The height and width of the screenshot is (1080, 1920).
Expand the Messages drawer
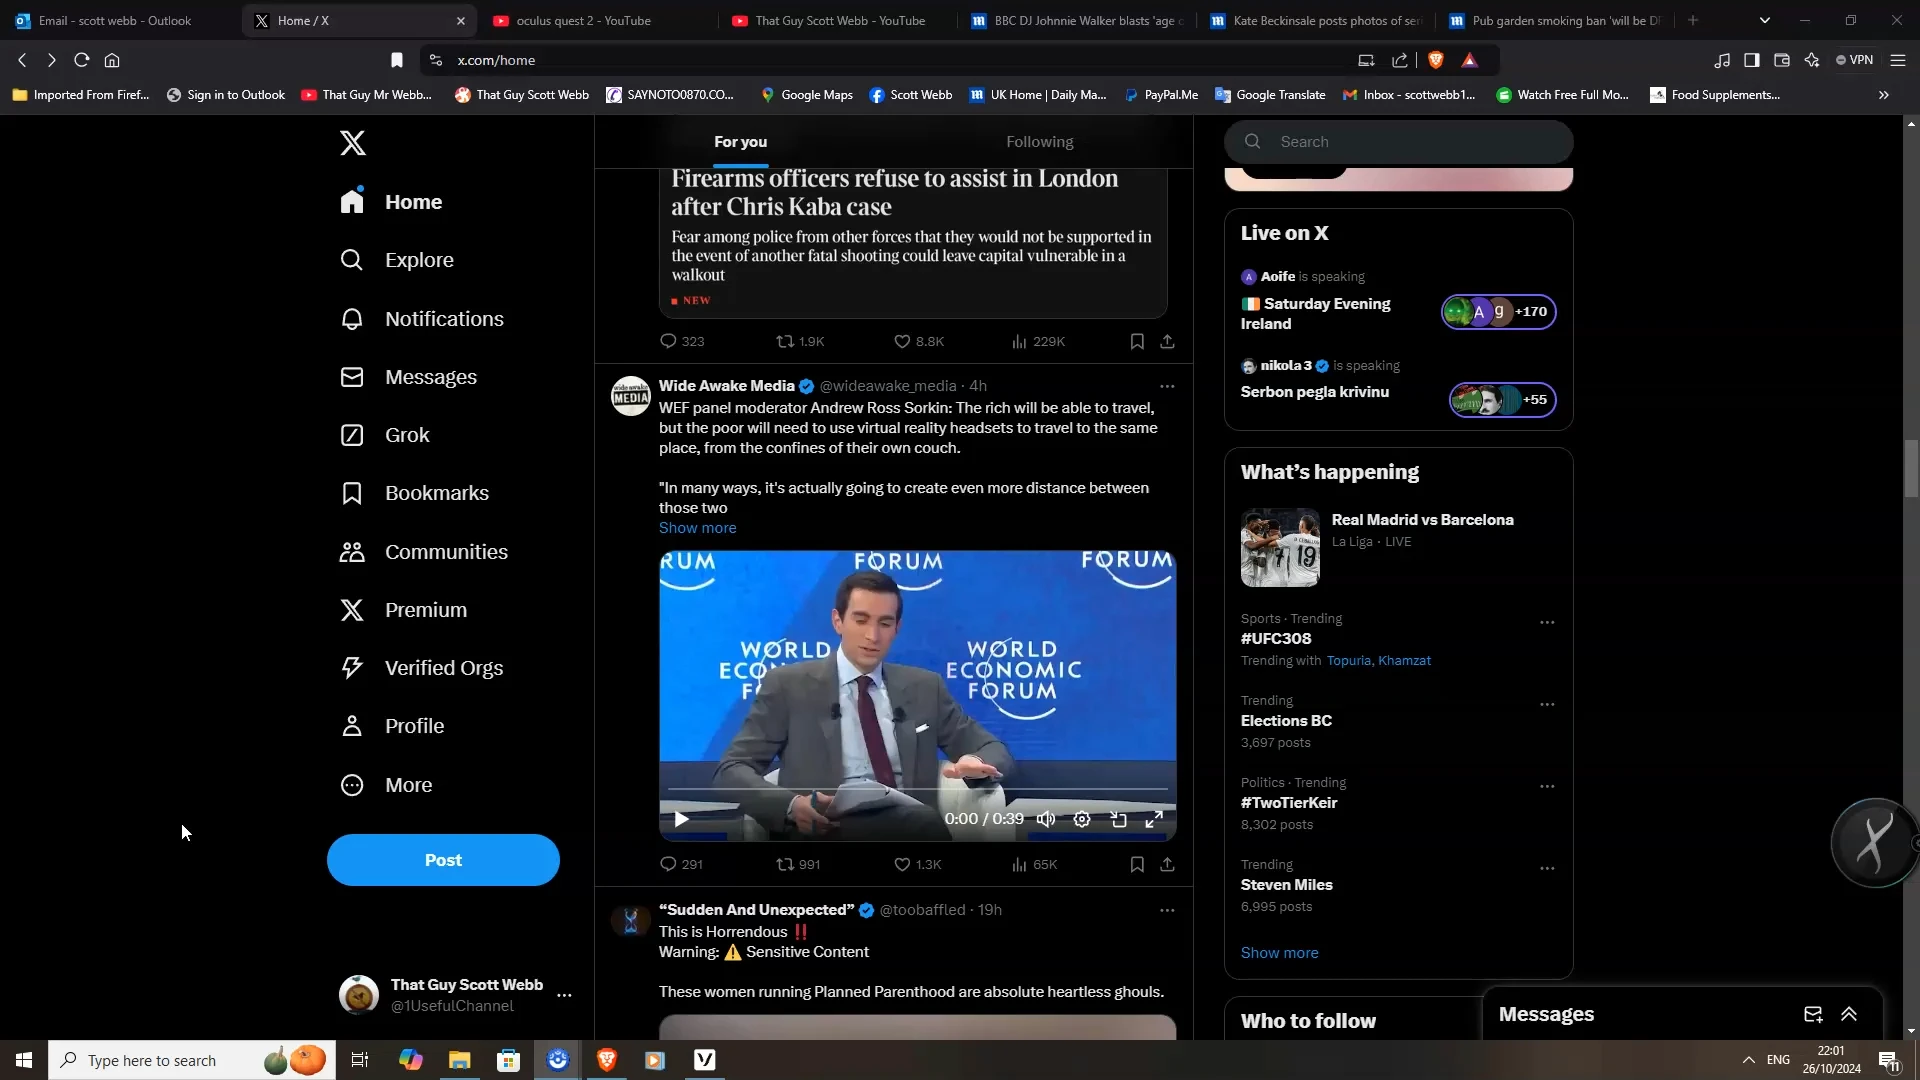click(x=1849, y=1015)
